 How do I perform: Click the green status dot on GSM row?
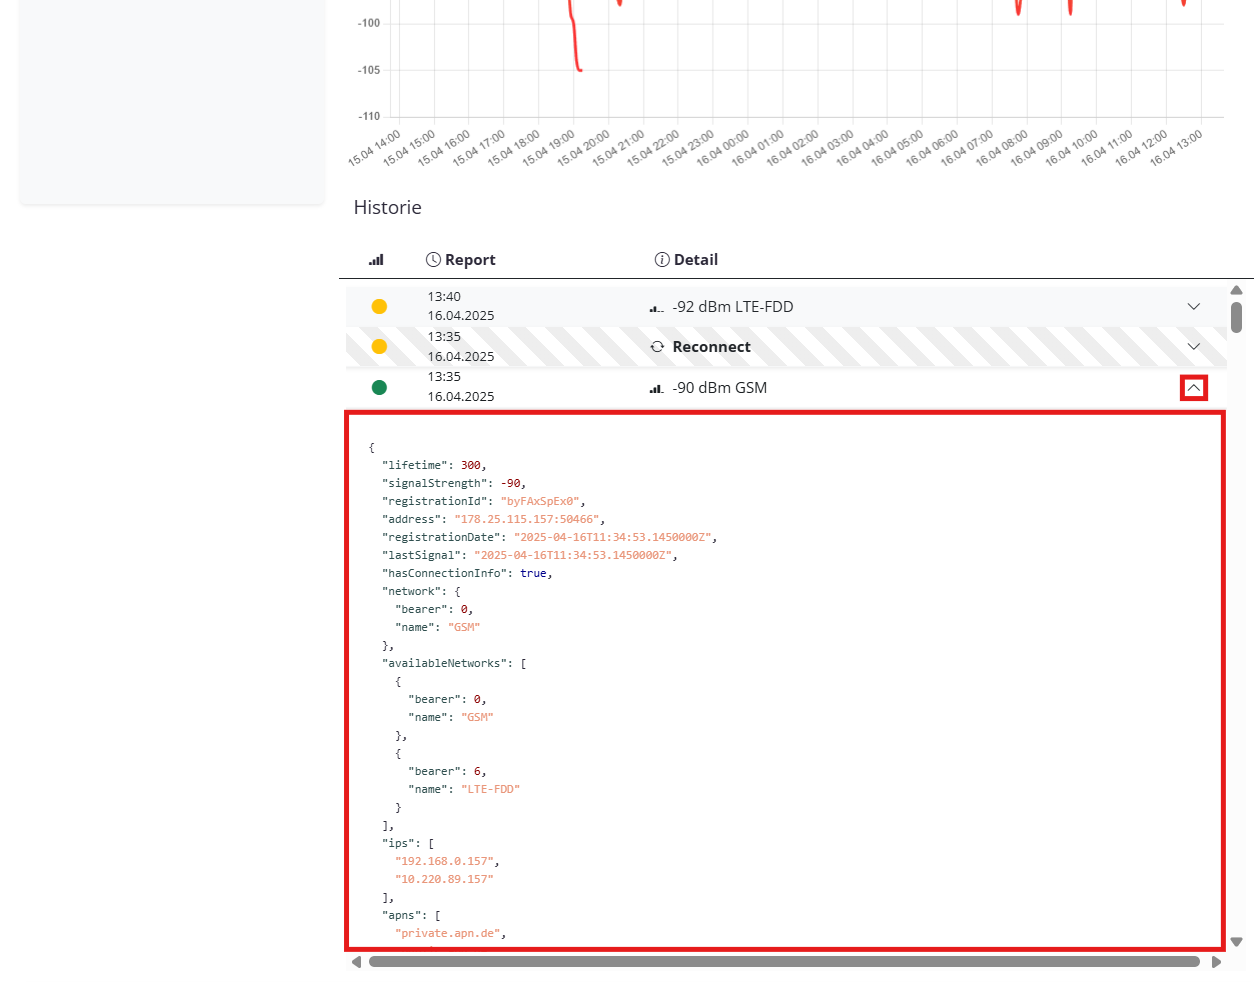pyautogui.click(x=379, y=388)
